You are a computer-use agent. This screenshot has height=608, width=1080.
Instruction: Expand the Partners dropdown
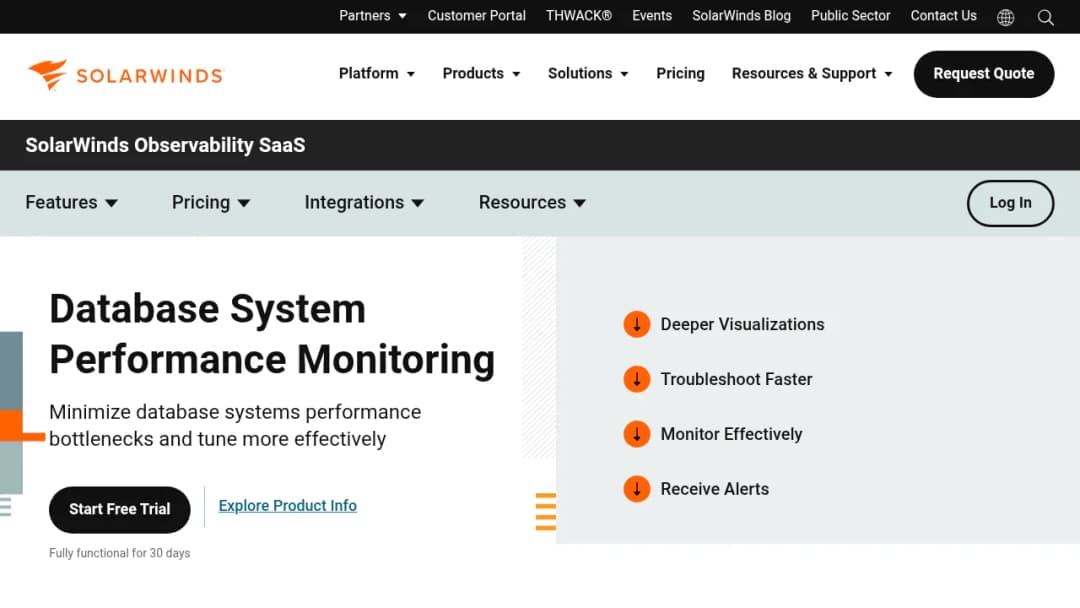[373, 16]
